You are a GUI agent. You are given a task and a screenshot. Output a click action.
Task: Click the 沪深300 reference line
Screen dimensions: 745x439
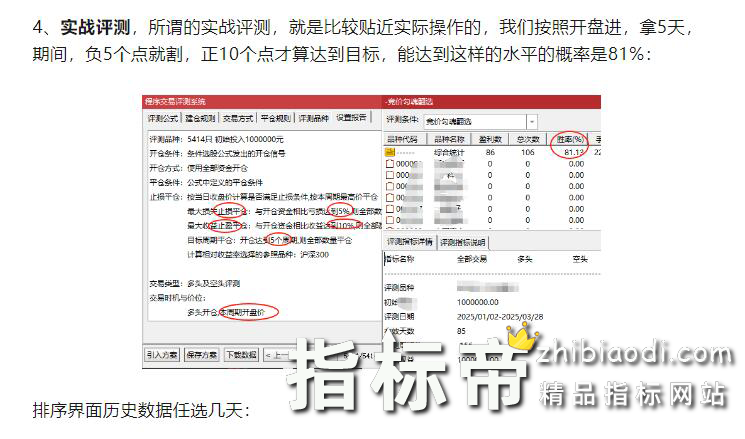click(258, 255)
